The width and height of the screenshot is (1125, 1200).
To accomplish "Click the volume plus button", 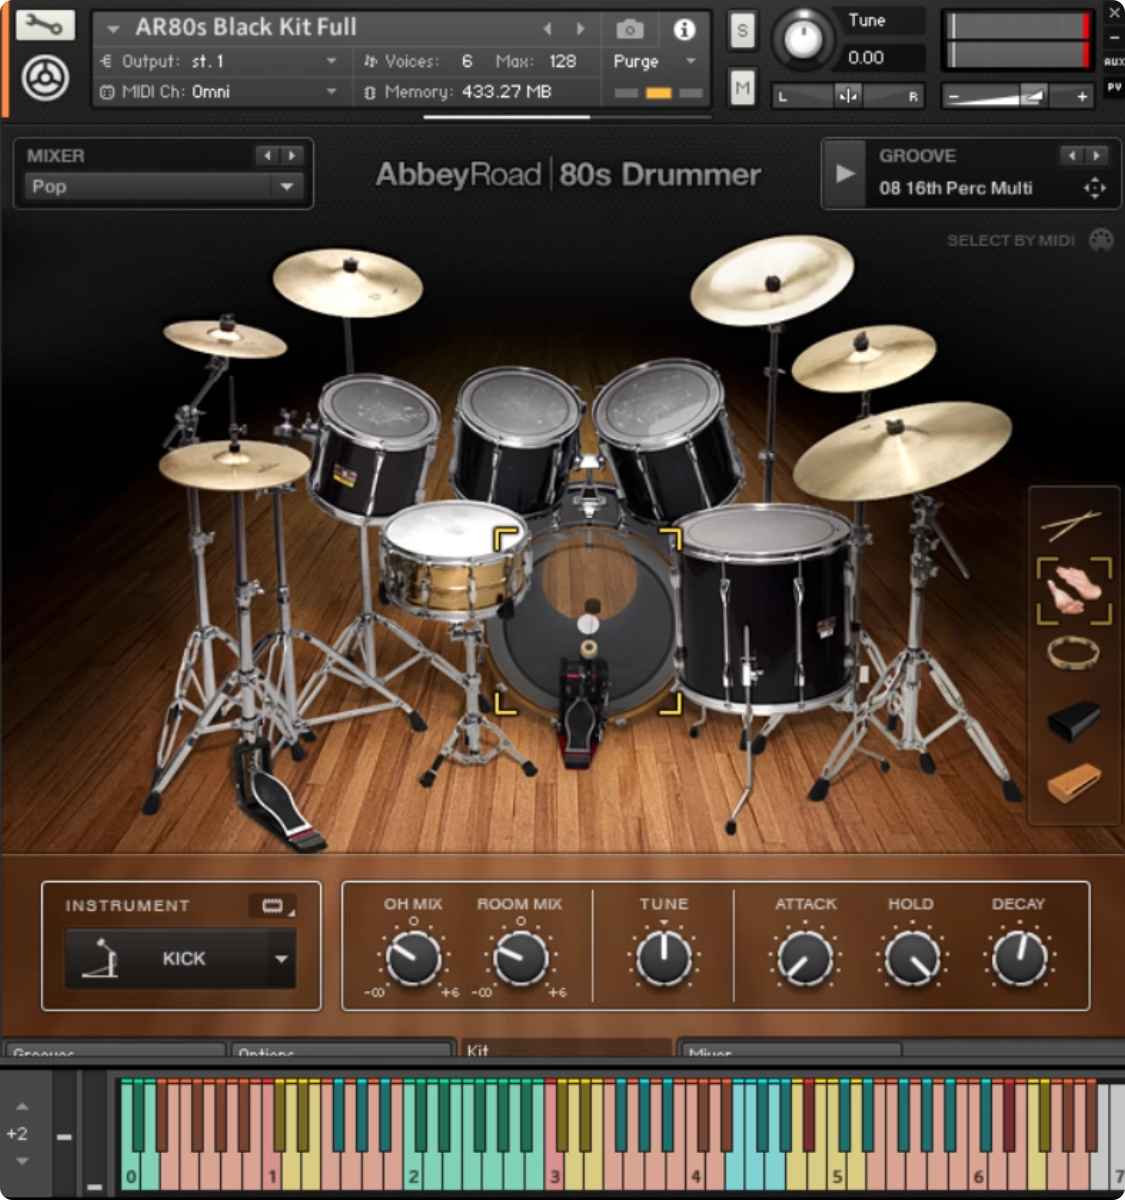I will (1082, 97).
